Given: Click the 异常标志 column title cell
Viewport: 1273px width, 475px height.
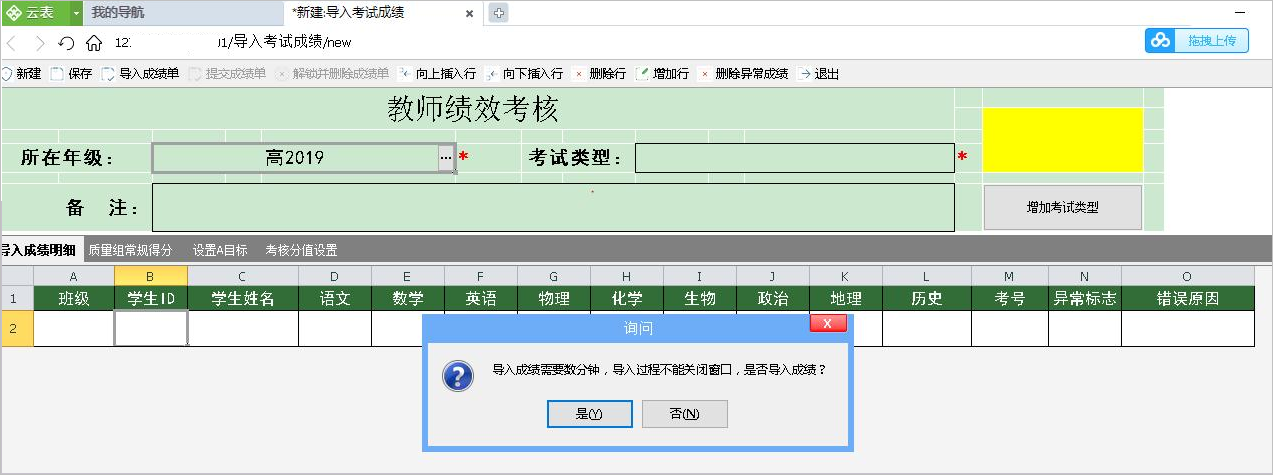Looking at the screenshot, I should click(x=1085, y=298).
